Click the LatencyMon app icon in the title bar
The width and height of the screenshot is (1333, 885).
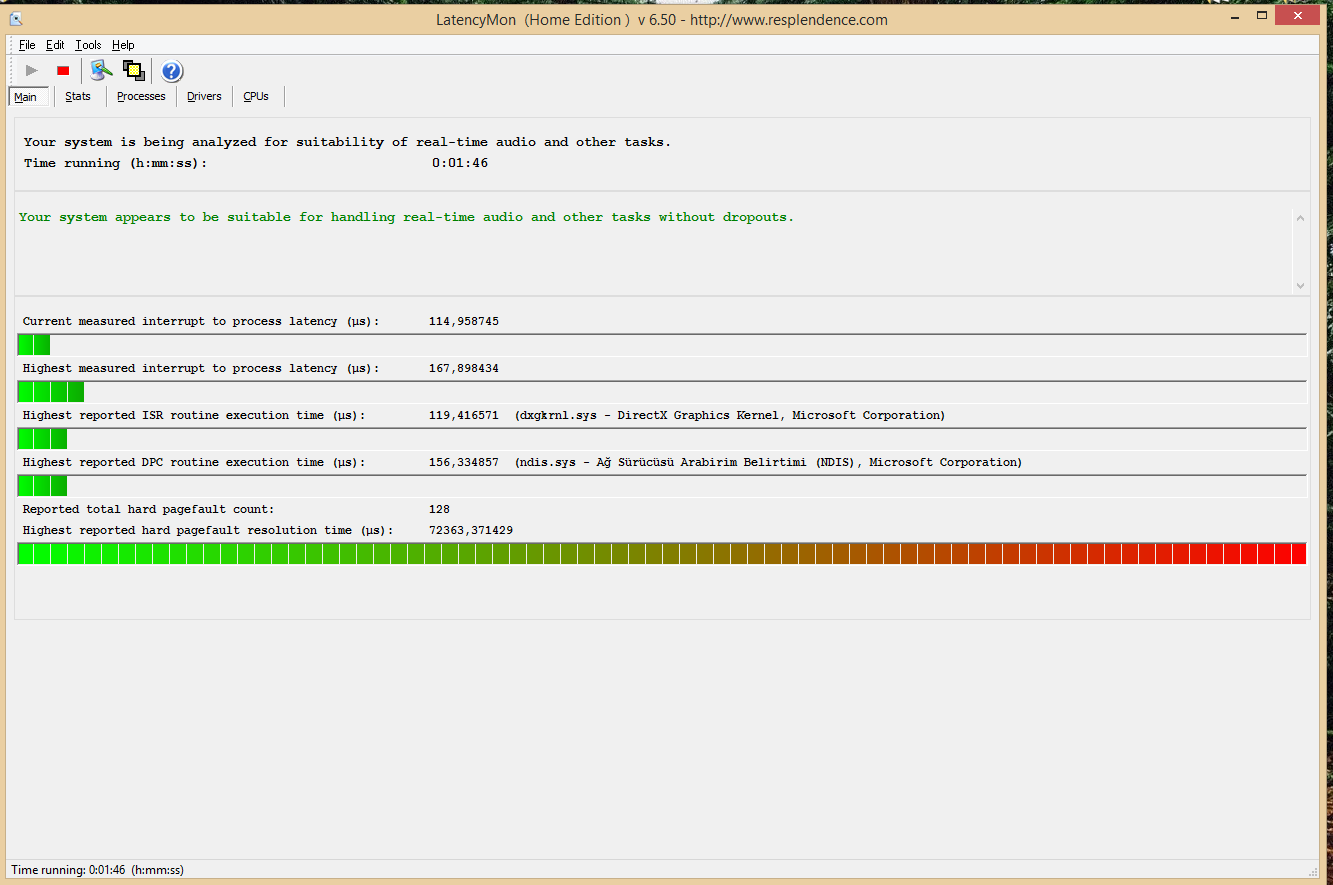(x=15, y=19)
